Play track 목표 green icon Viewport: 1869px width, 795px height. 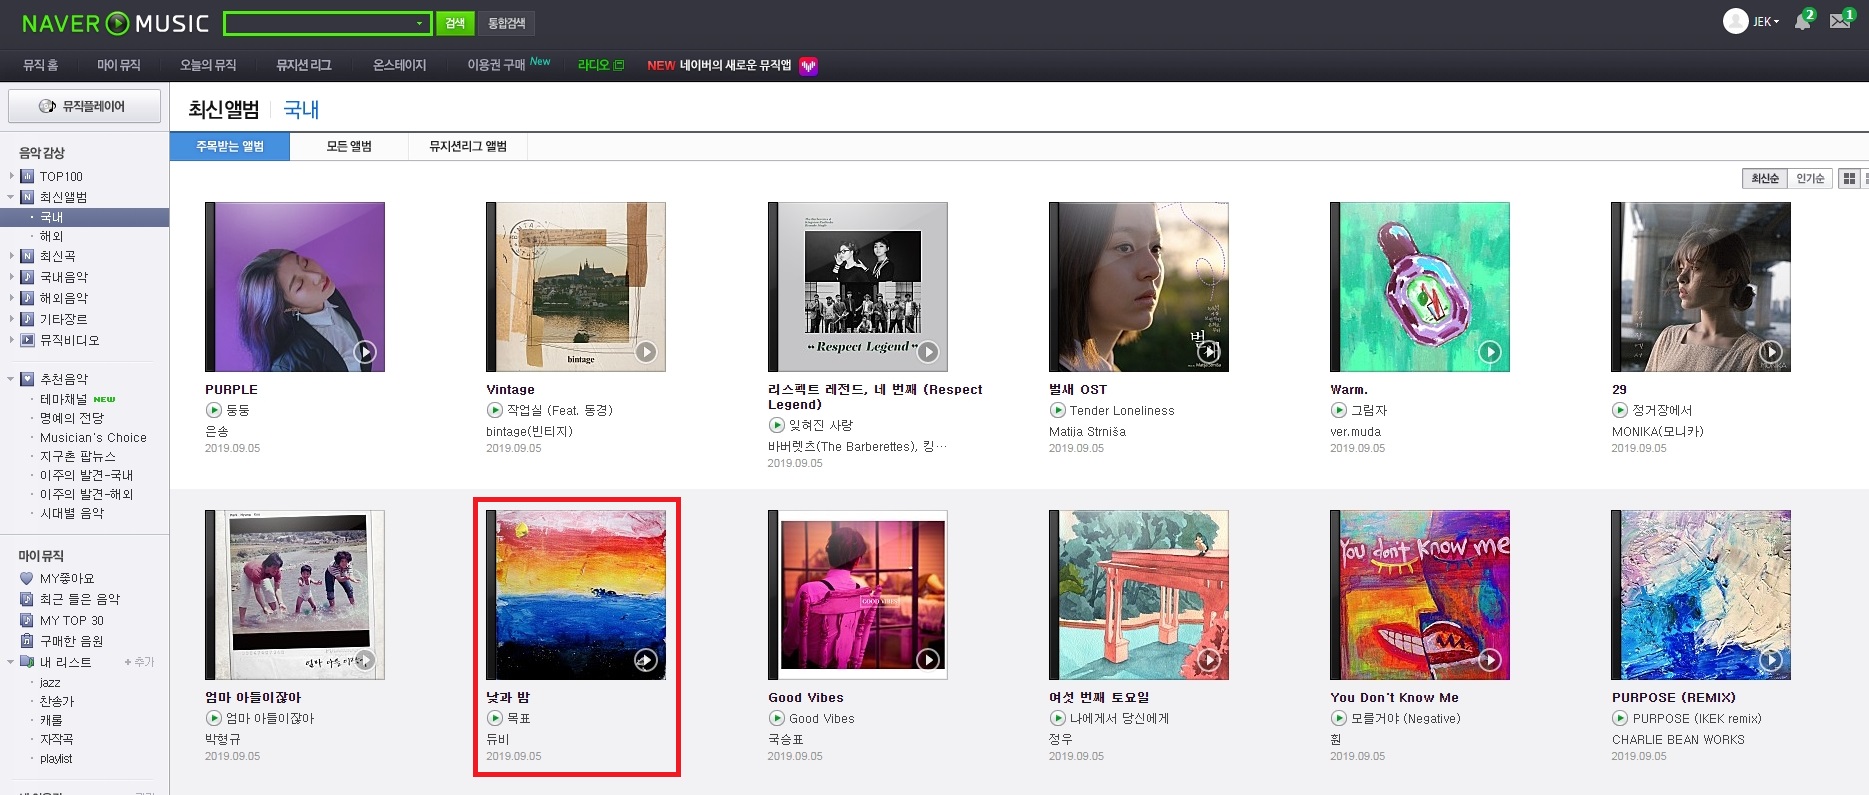(x=494, y=718)
